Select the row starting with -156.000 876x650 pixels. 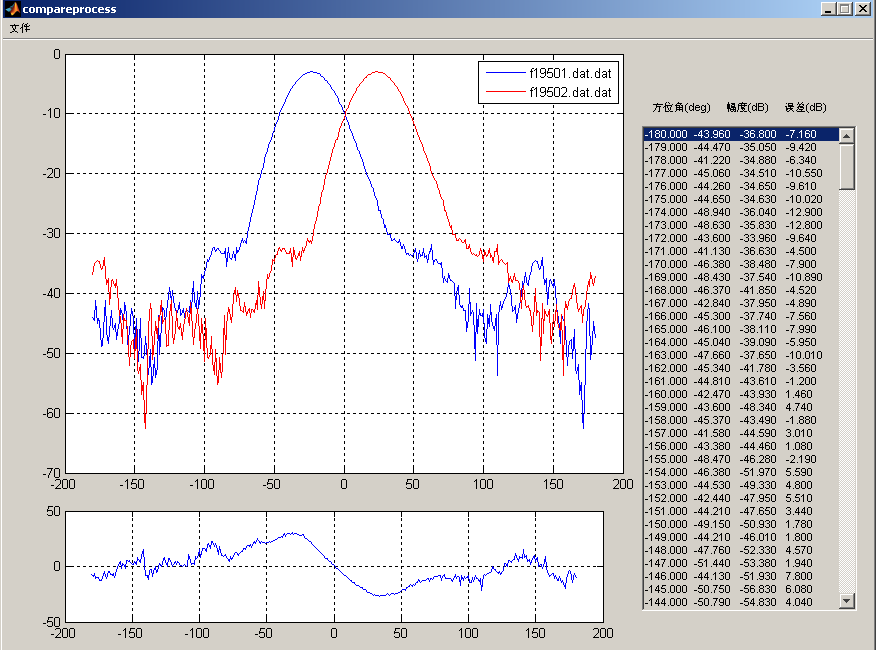pyautogui.click(x=741, y=446)
